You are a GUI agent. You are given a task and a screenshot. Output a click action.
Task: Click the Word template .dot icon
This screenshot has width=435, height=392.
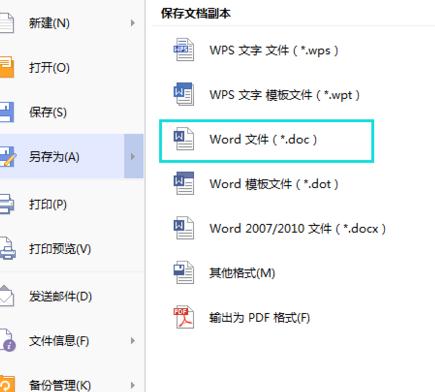(x=184, y=183)
